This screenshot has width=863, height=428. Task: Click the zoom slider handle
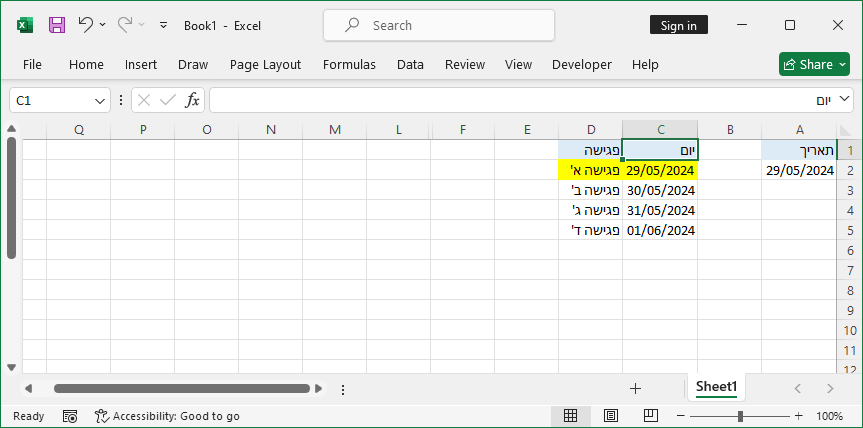coord(740,416)
